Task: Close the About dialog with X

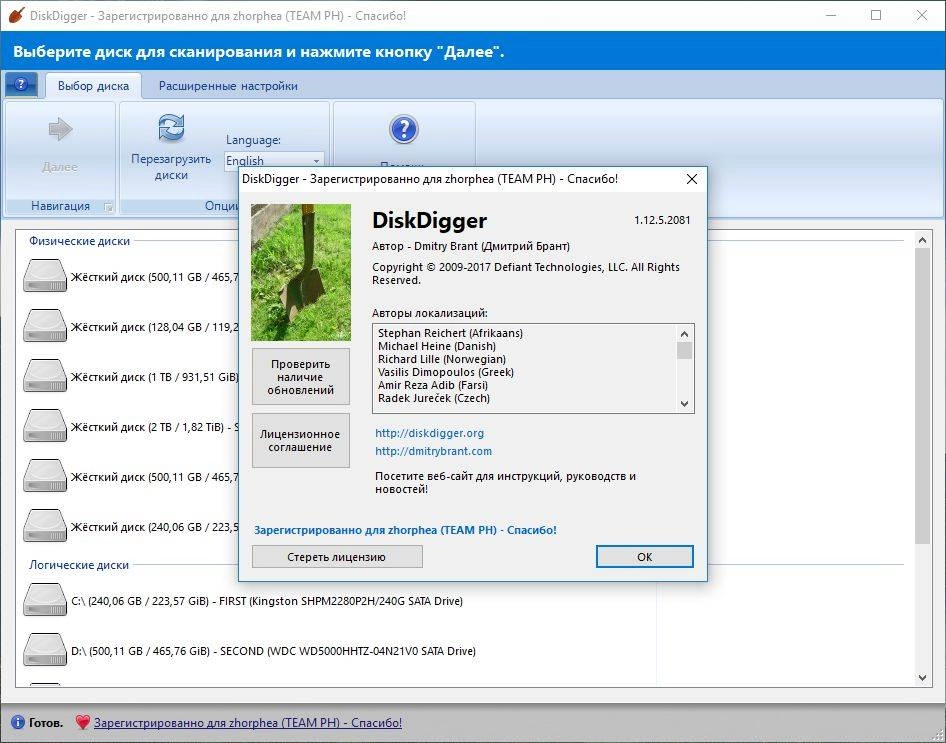Action: (692, 179)
